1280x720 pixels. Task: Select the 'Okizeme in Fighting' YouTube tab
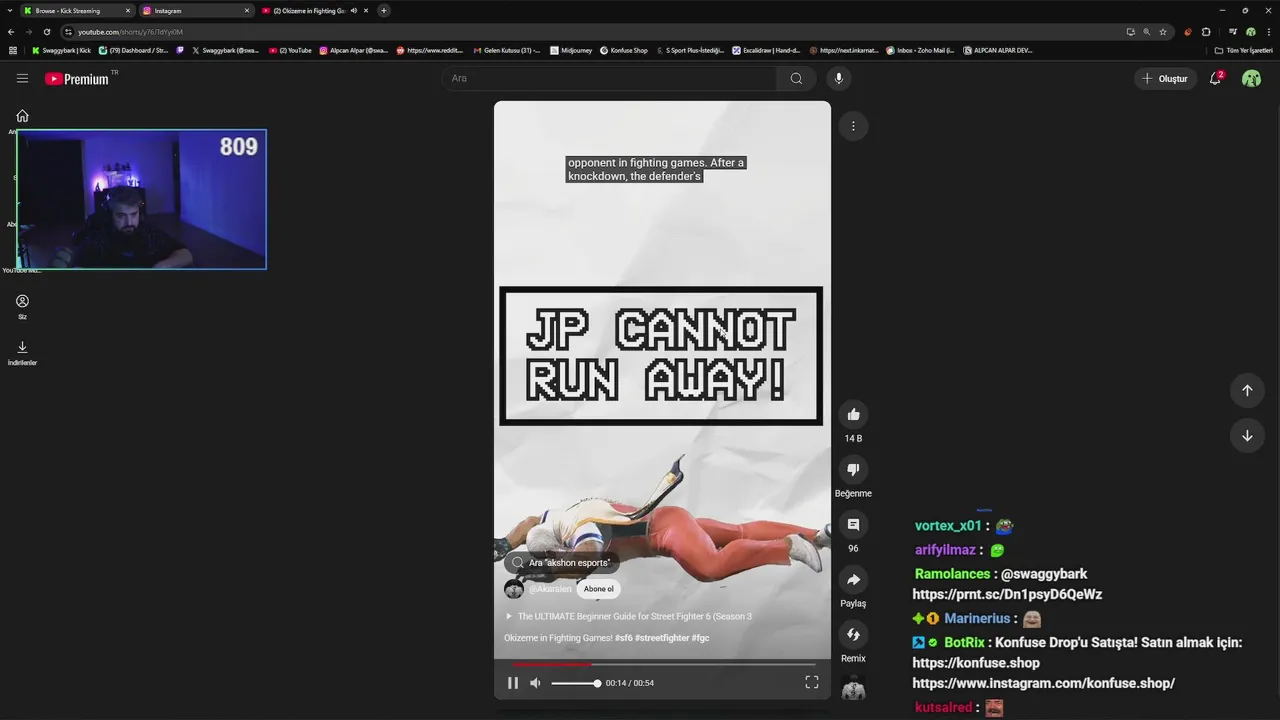tap(314, 10)
